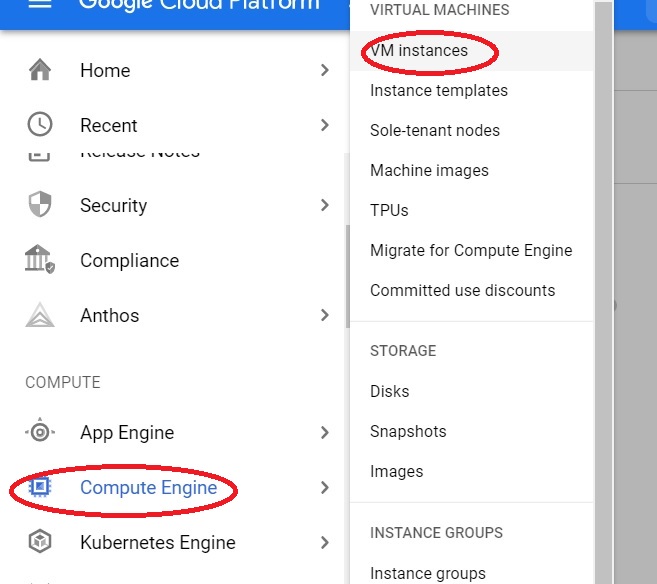Select Compute Engine in the menu
This screenshot has height=584, width=657.
(149, 488)
